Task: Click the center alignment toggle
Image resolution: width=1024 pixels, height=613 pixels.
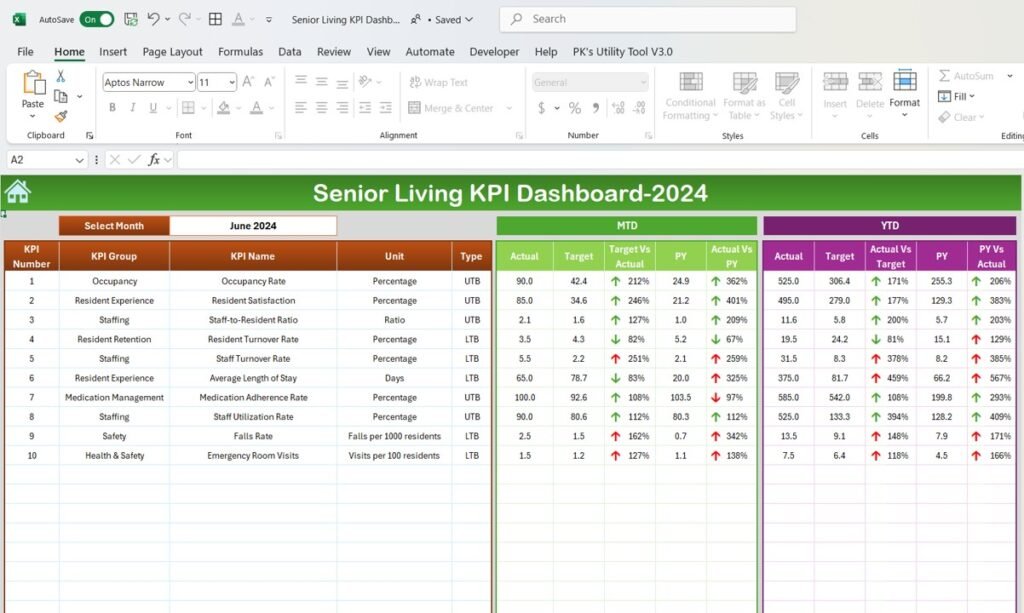Action: pyautogui.click(x=321, y=108)
